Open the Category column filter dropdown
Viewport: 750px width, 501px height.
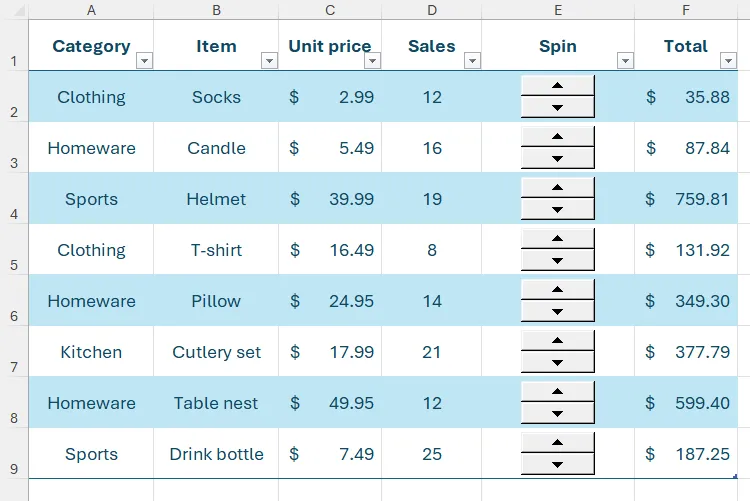[x=144, y=61]
